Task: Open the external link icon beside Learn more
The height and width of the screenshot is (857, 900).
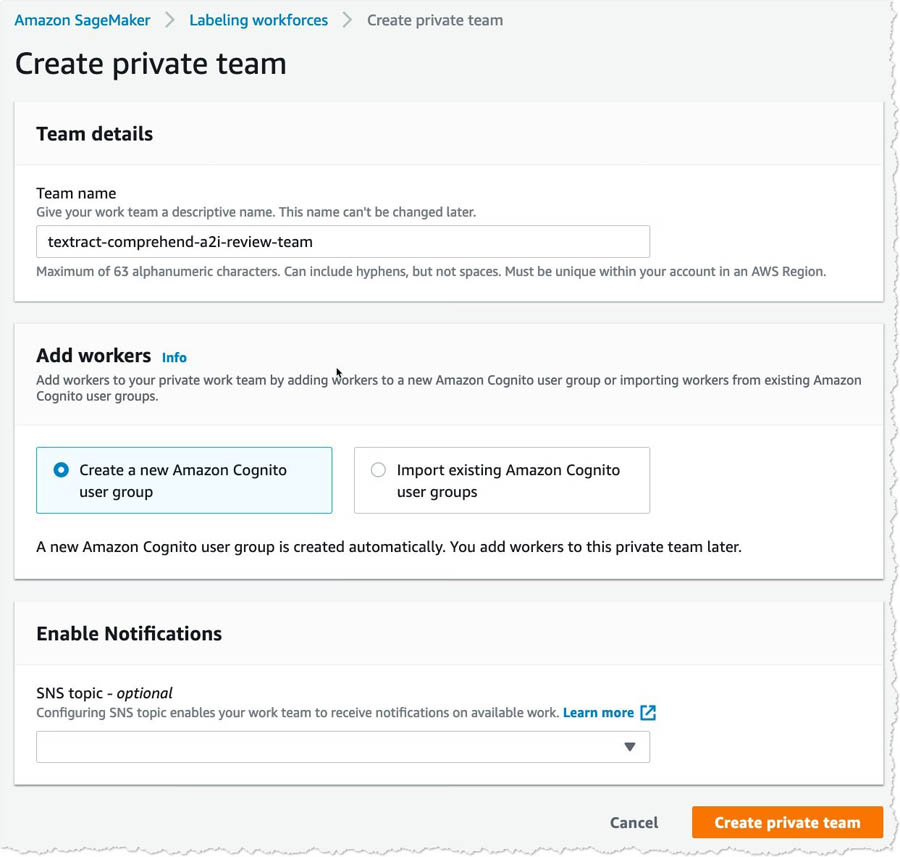Action: [648, 712]
